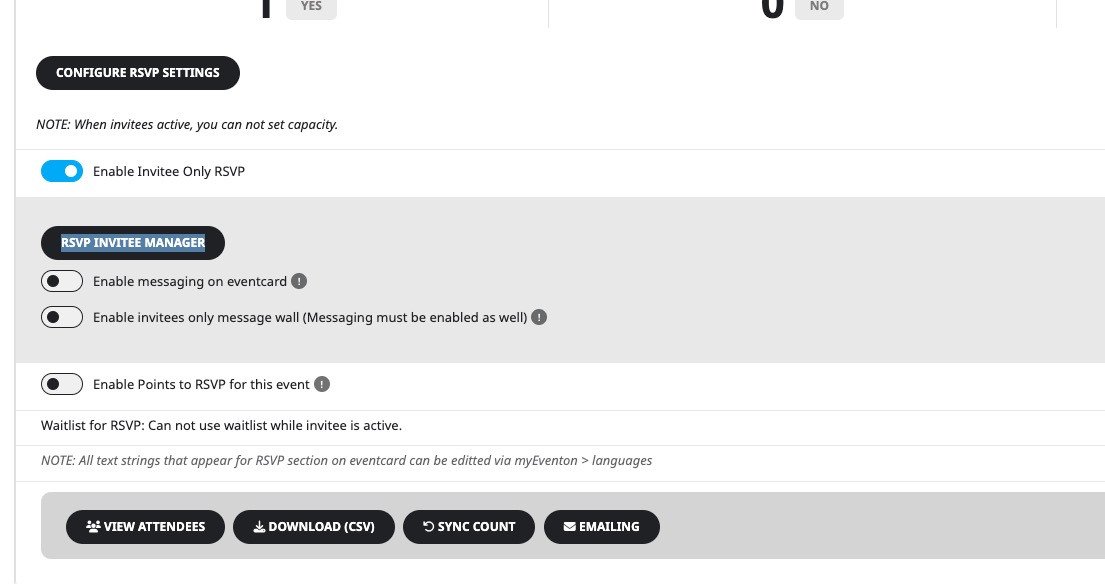1105x584 pixels.
Task: Click View Attendees button
Action: click(145, 527)
